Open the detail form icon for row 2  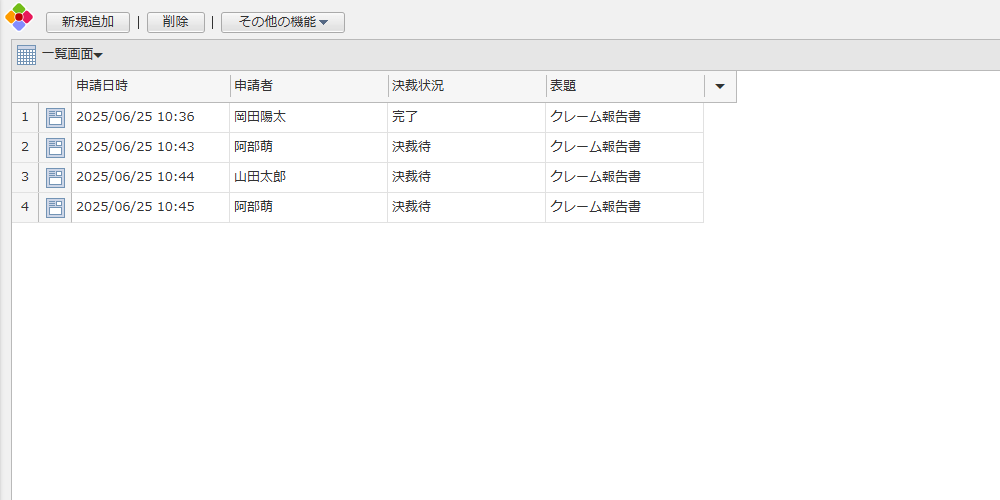(55, 148)
